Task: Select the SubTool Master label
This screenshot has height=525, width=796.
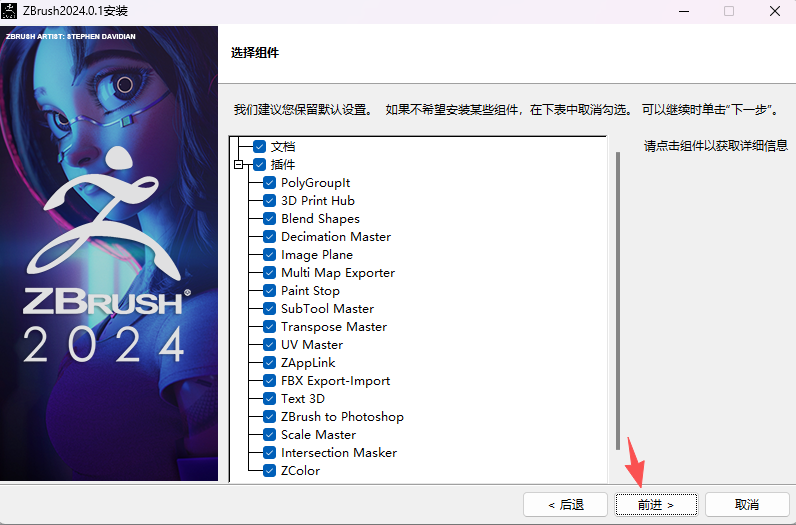Action: point(327,309)
